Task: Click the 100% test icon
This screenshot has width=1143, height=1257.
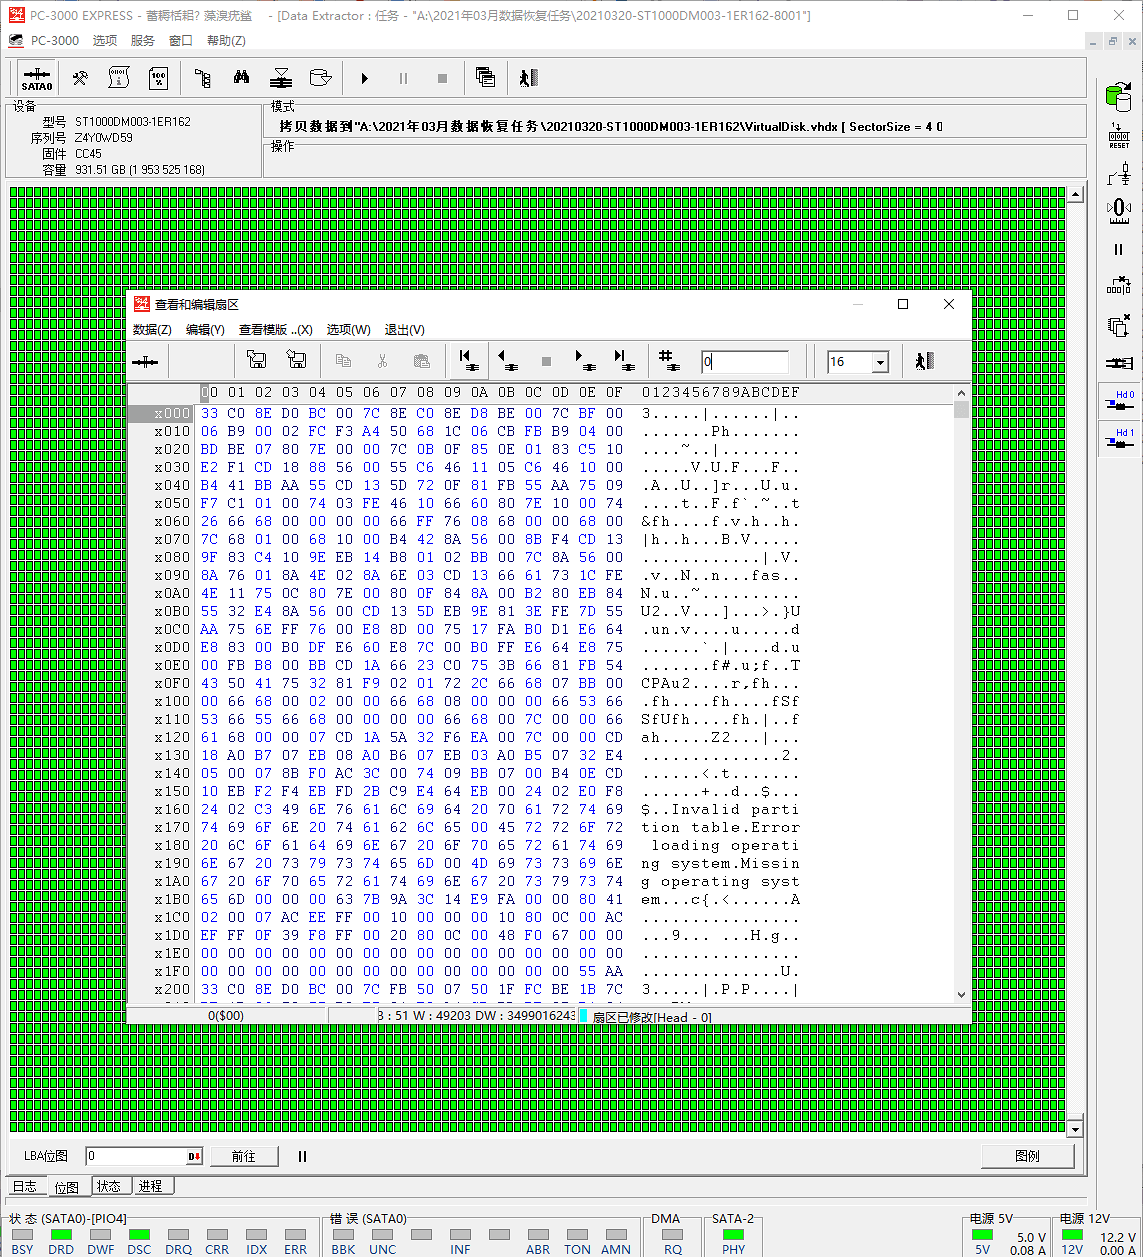Action: point(158,78)
